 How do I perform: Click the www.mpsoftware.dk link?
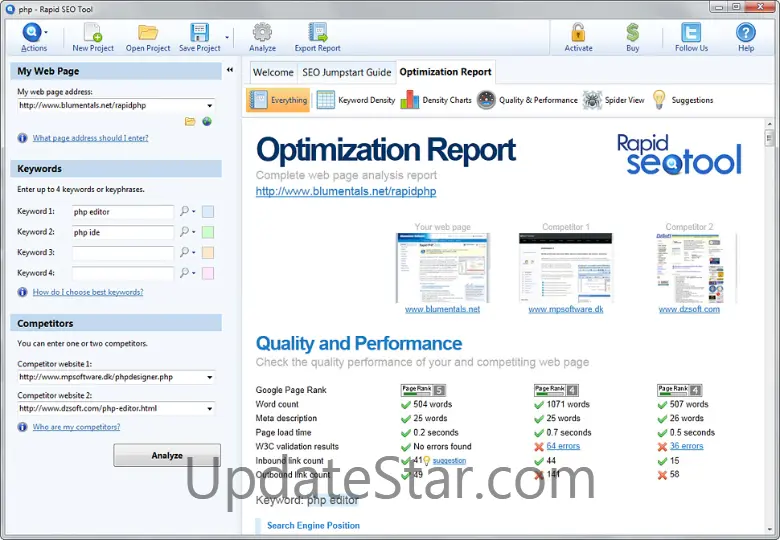566,309
